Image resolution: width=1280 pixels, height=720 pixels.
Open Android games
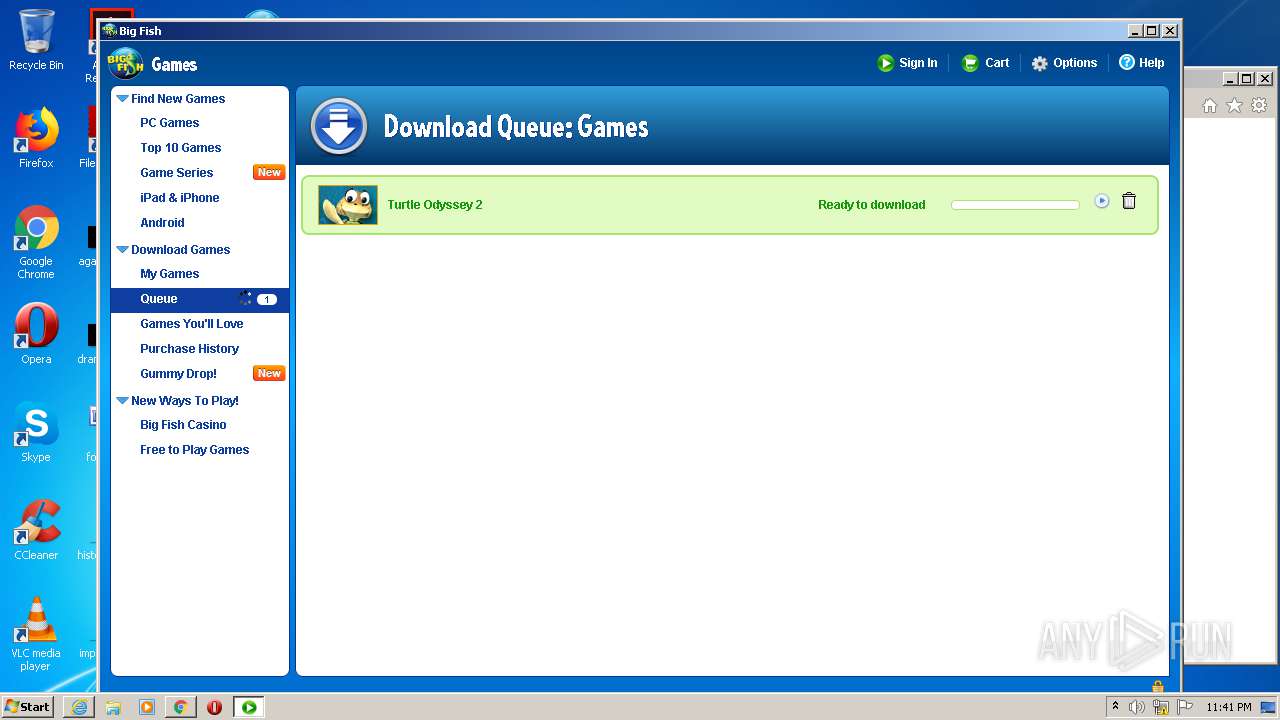tap(162, 223)
